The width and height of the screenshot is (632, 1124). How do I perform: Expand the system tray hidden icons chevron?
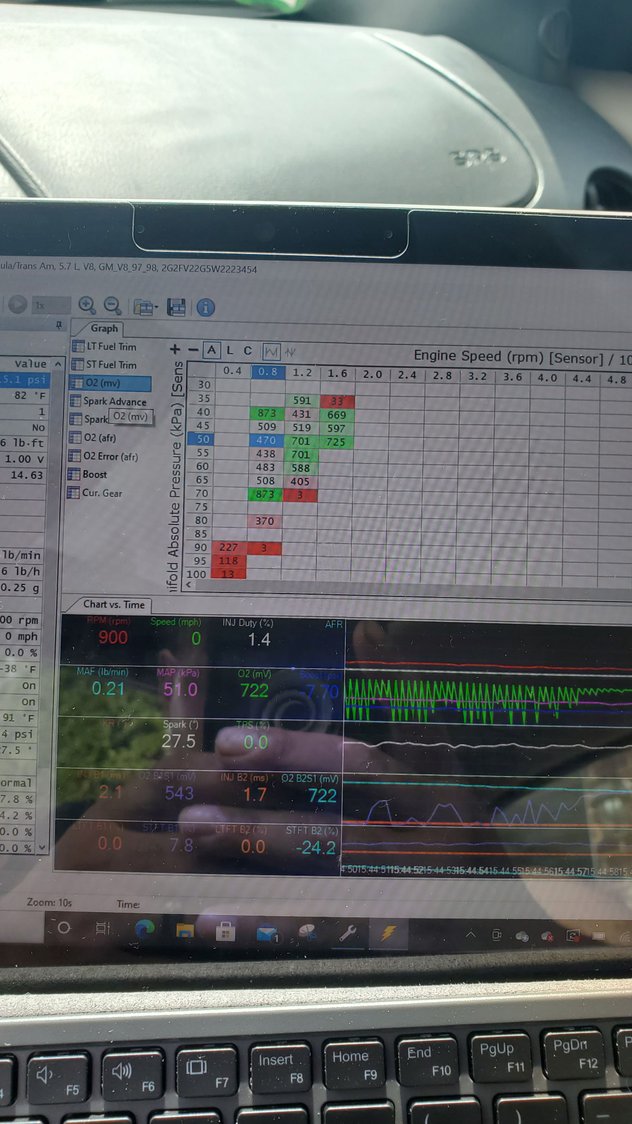point(470,934)
